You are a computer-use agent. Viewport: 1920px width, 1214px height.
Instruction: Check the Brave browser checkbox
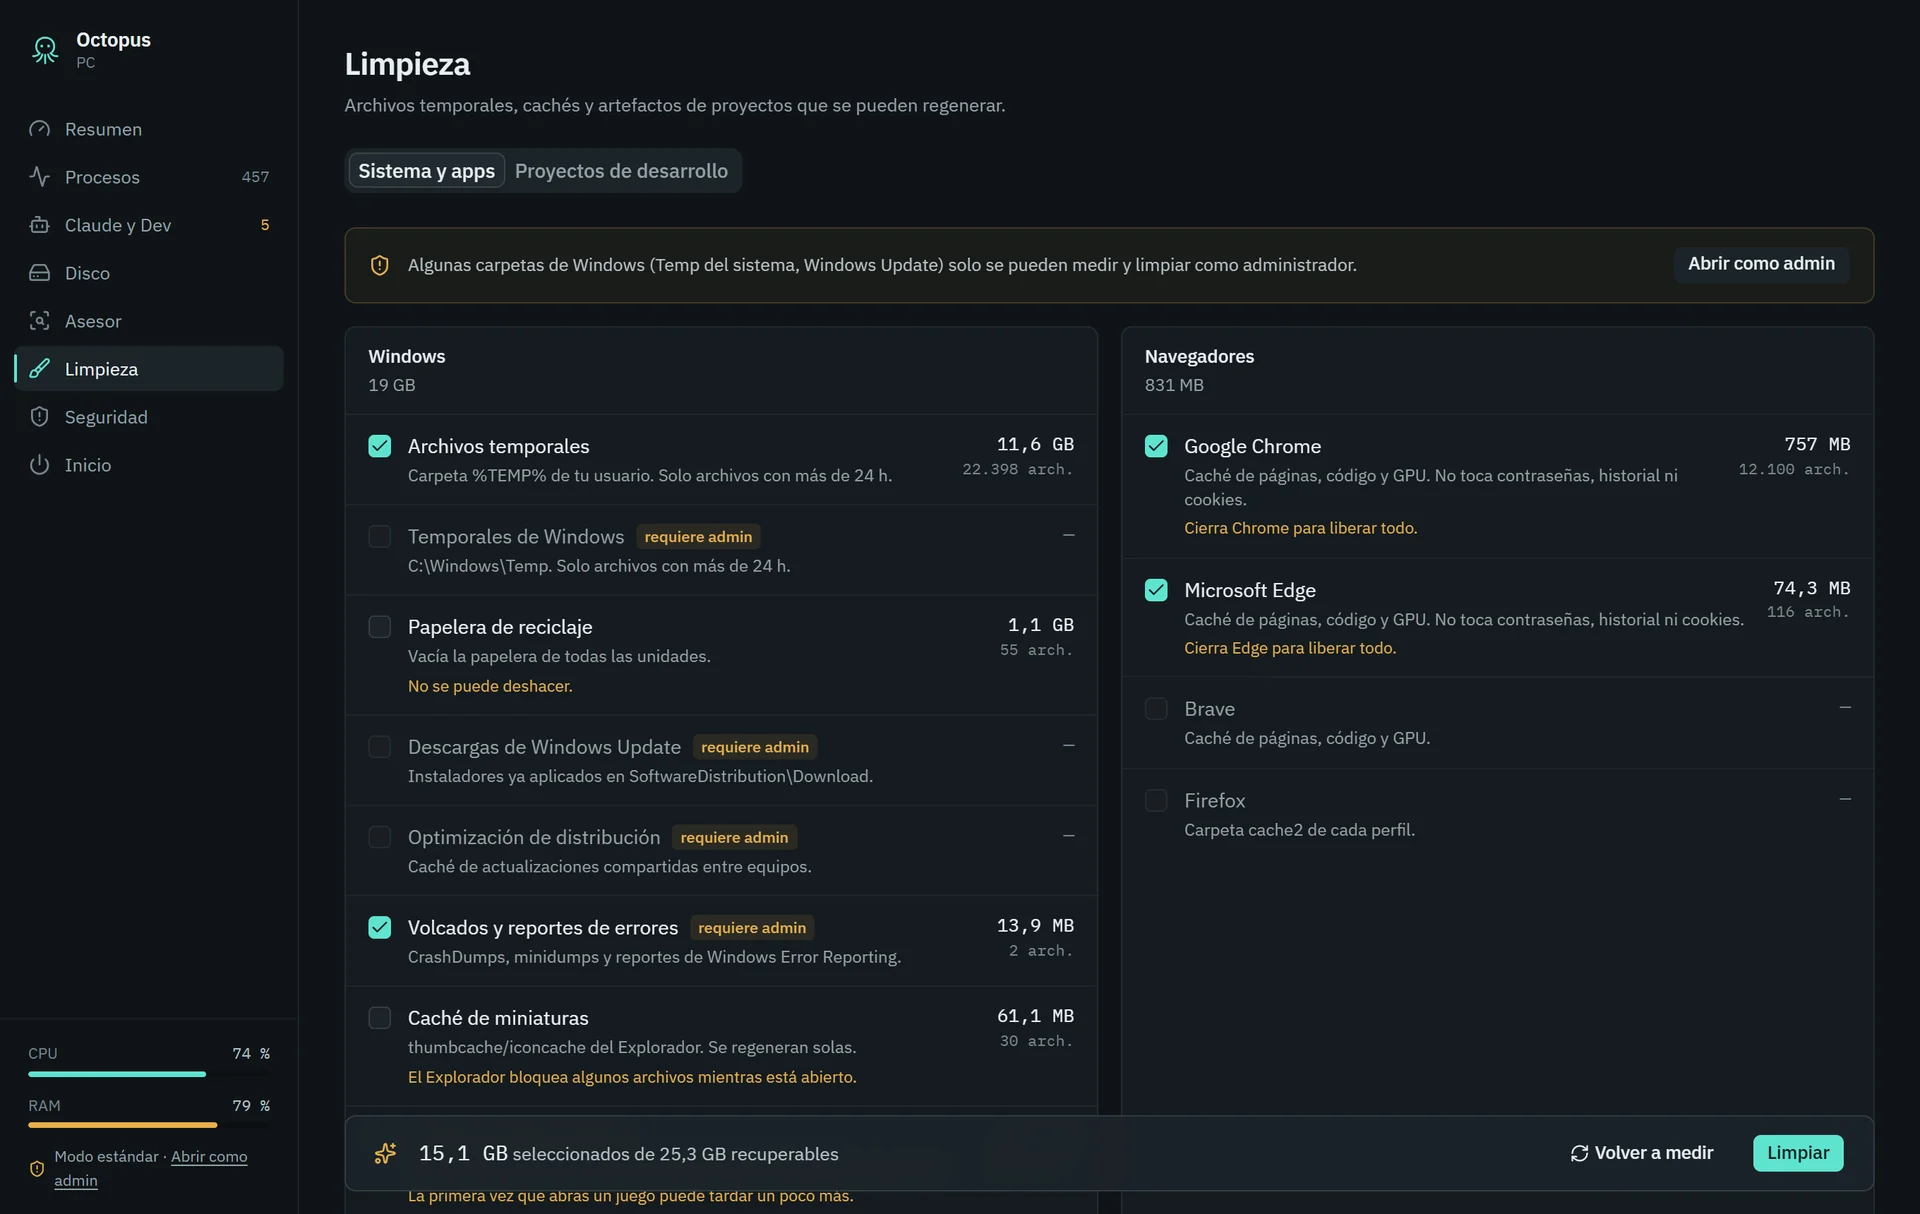click(x=1156, y=709)
